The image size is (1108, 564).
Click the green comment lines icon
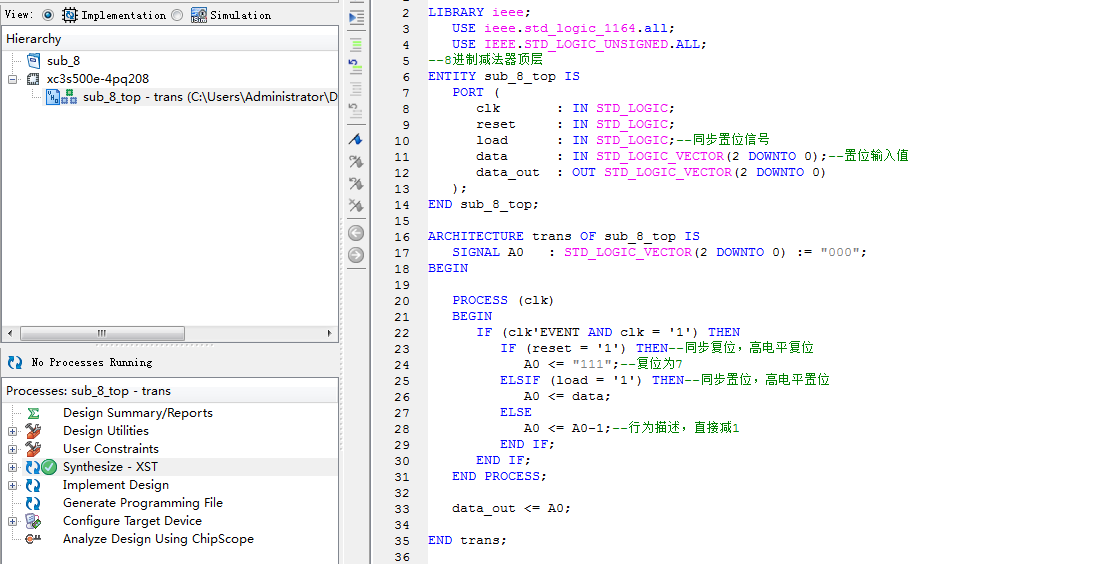[x=355, y=44]
